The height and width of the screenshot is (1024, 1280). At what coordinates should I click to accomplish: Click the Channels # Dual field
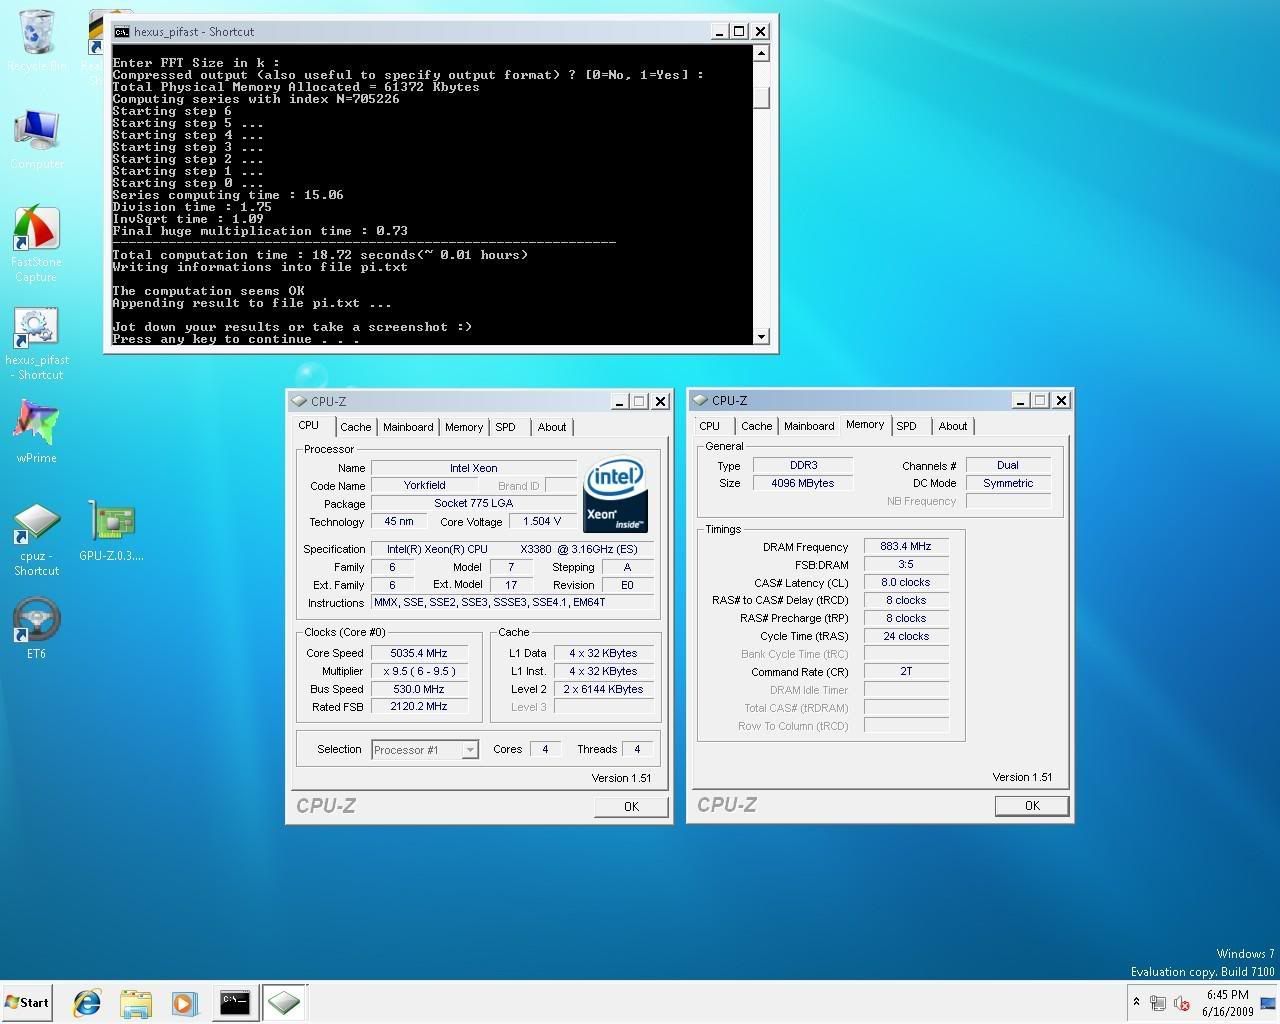(1008, 465)
